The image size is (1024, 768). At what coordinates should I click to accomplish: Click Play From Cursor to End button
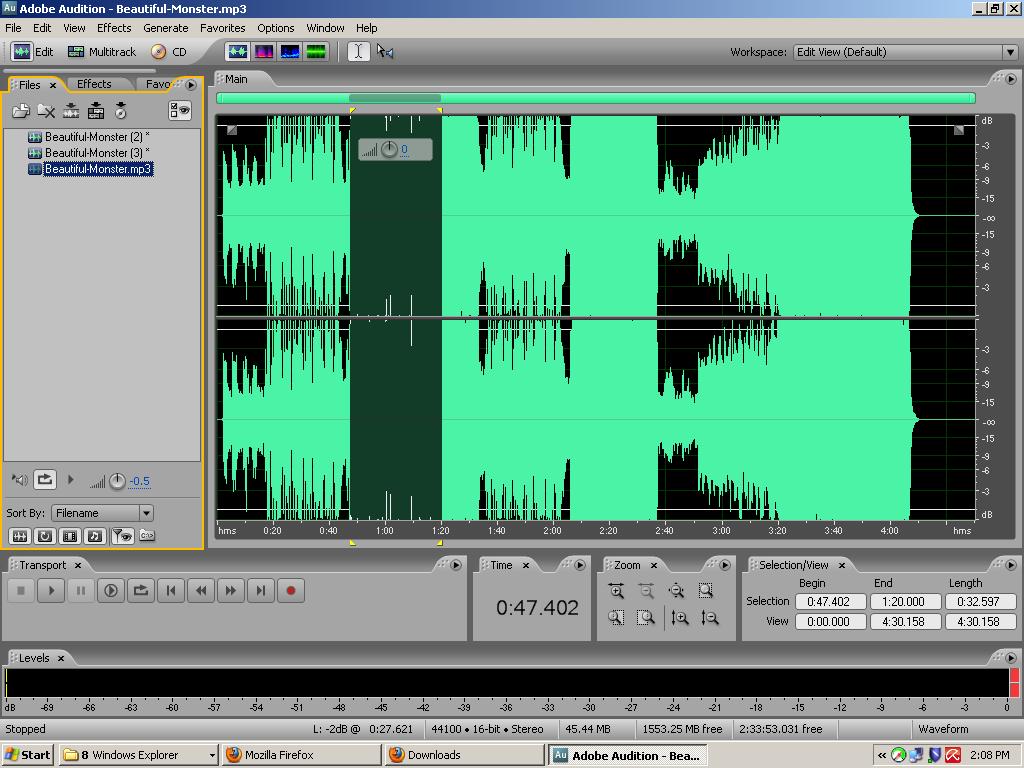[x=111, y=591]
